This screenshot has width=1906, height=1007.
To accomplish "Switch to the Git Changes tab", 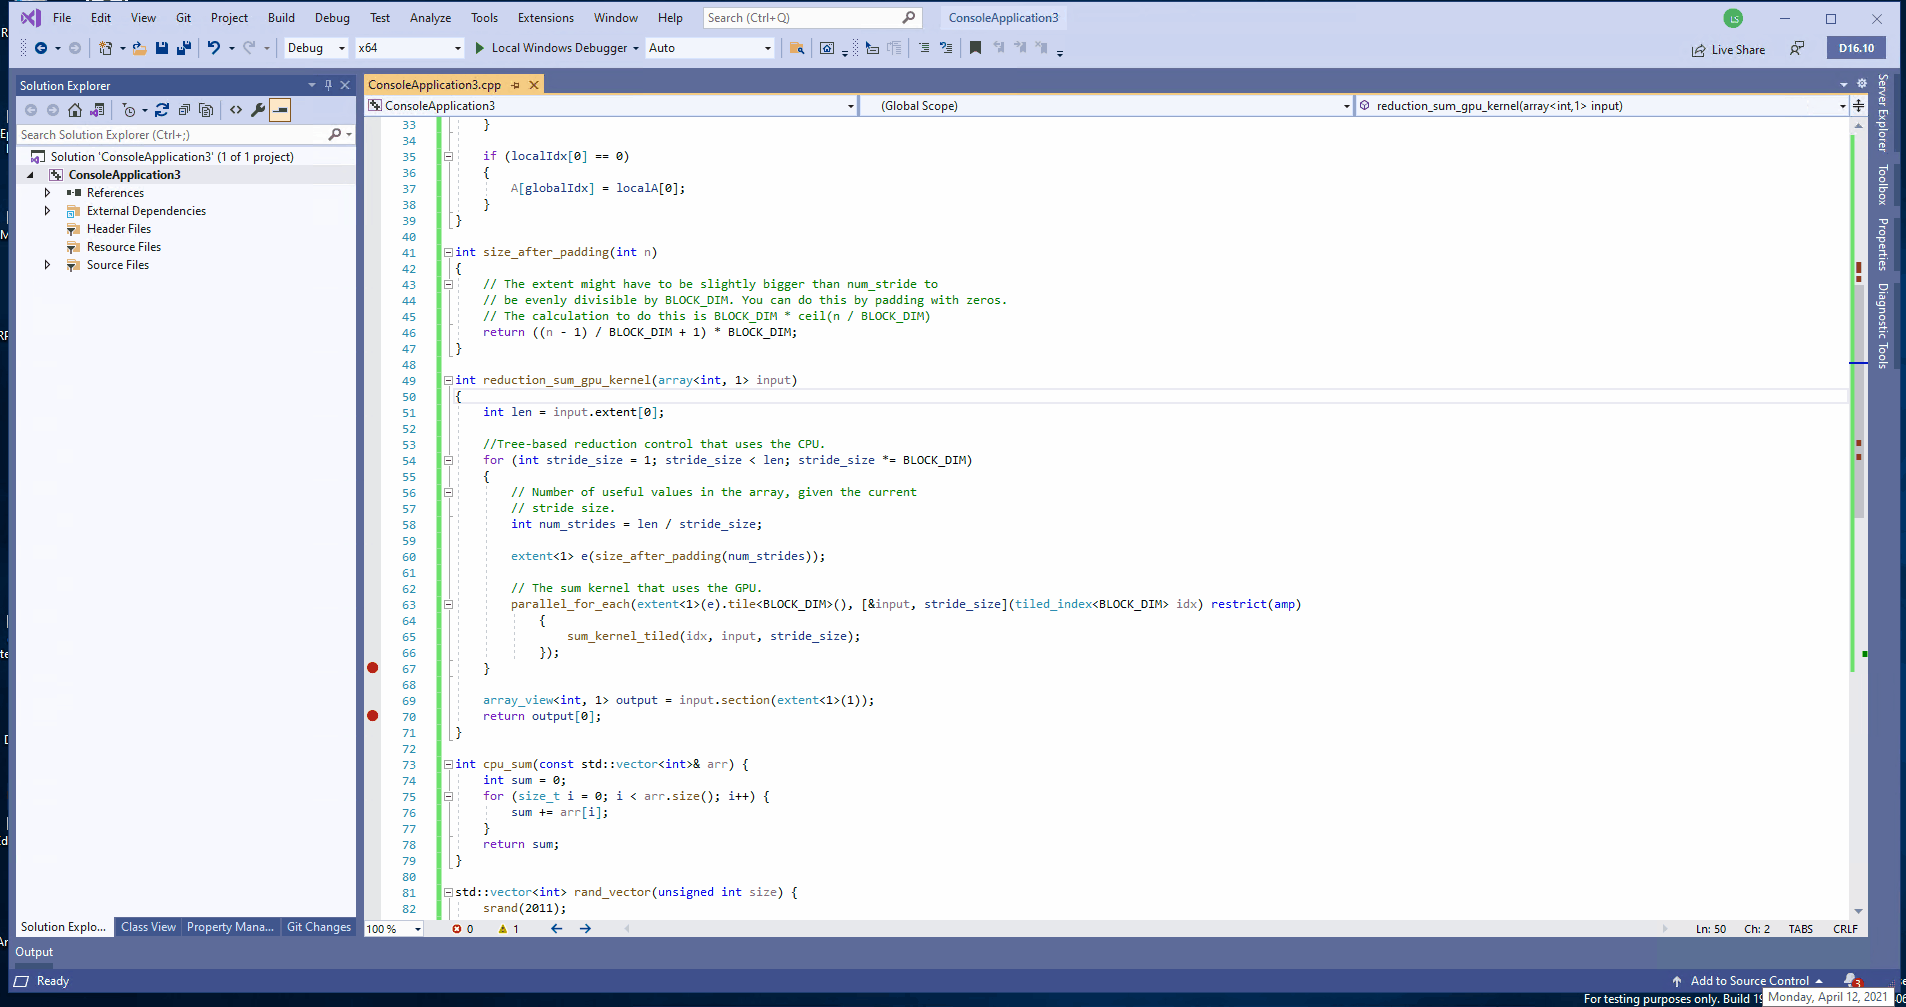I will click(318, 927).
